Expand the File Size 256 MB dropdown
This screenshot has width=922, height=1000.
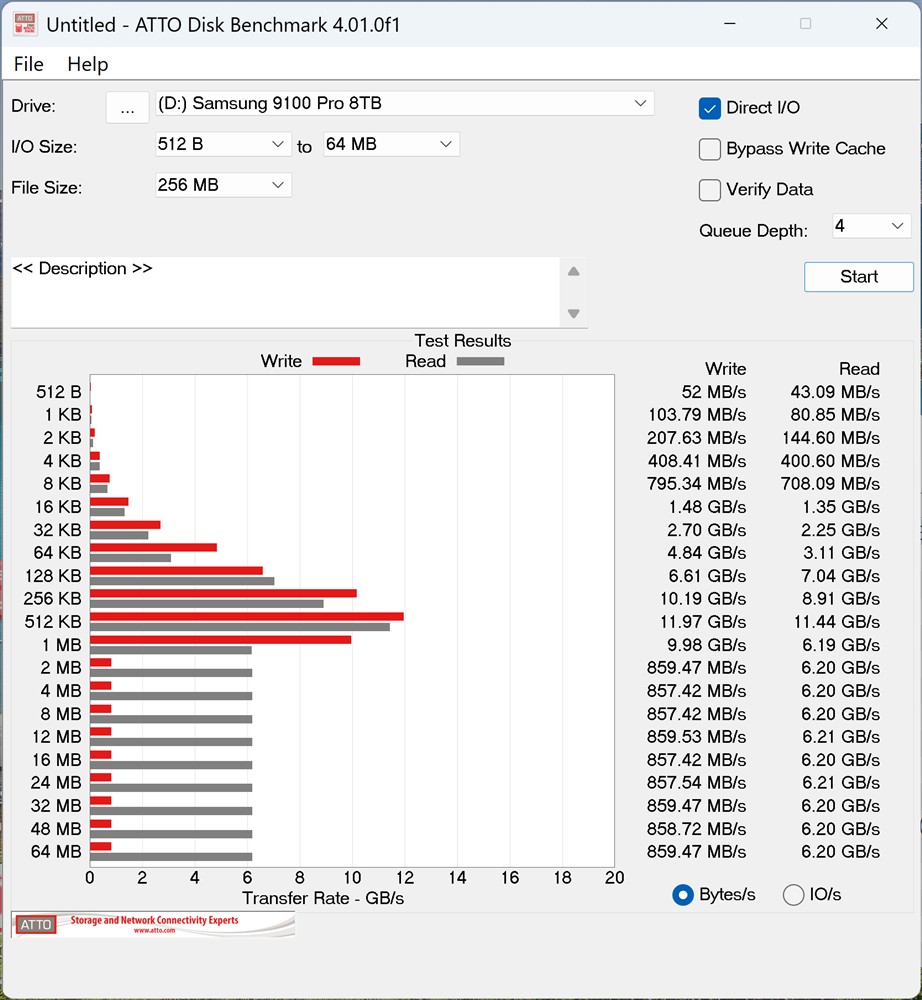[x=278, y=185]
